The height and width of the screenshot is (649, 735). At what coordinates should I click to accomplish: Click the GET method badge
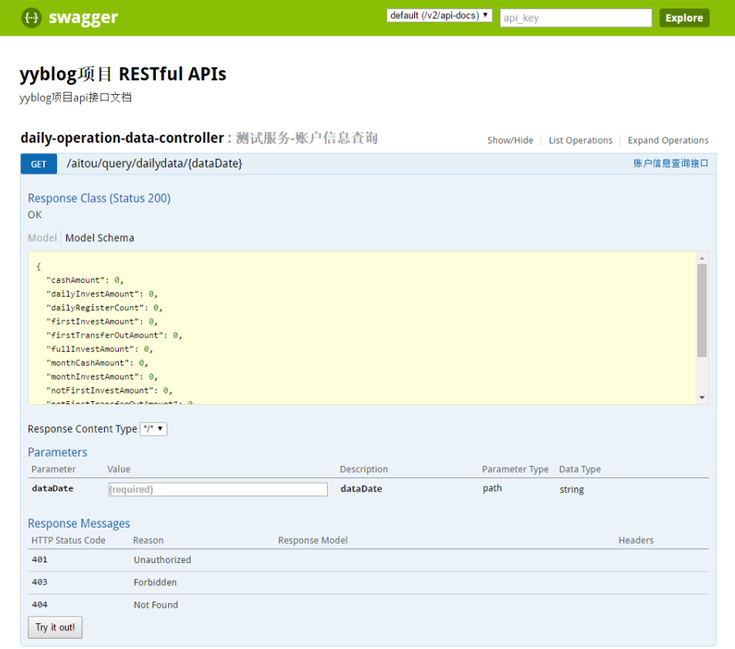pos(38,164)
